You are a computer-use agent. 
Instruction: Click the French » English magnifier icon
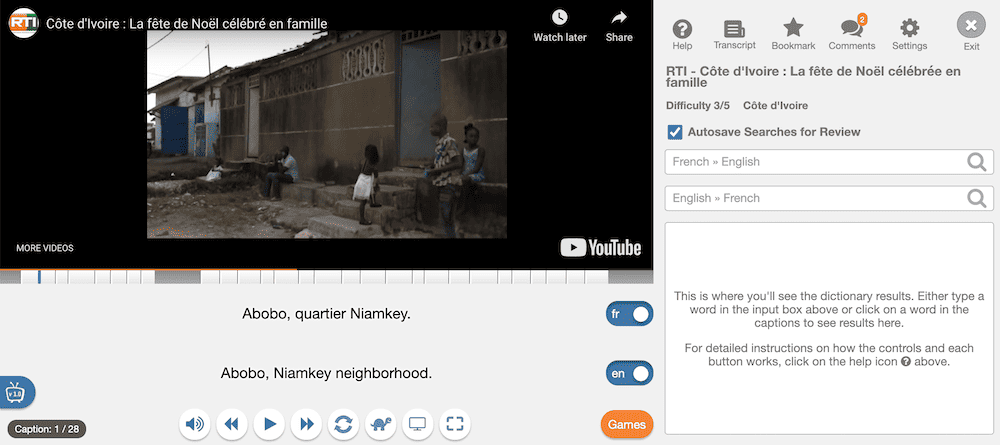coord(976,162)
